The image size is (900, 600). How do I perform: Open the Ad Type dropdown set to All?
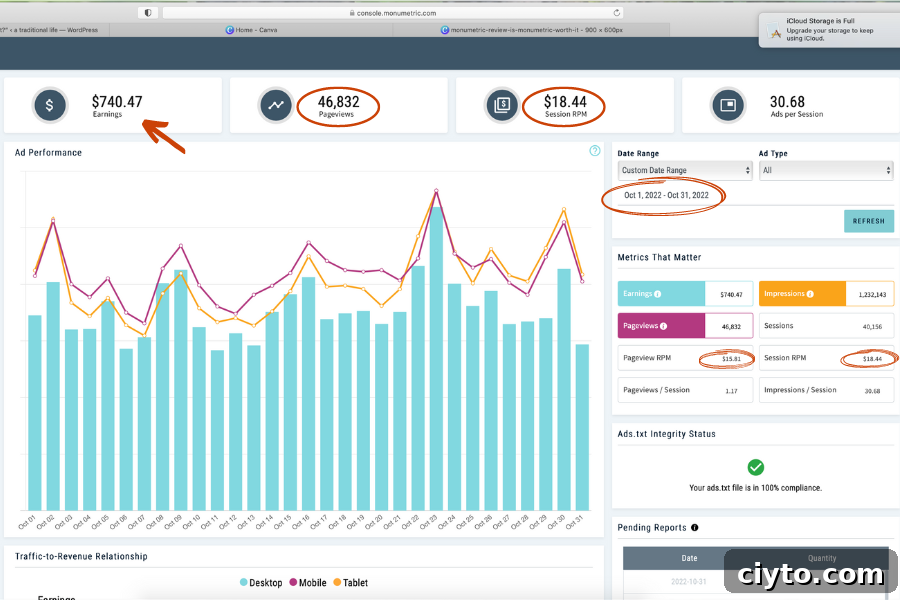coord(826,171)
